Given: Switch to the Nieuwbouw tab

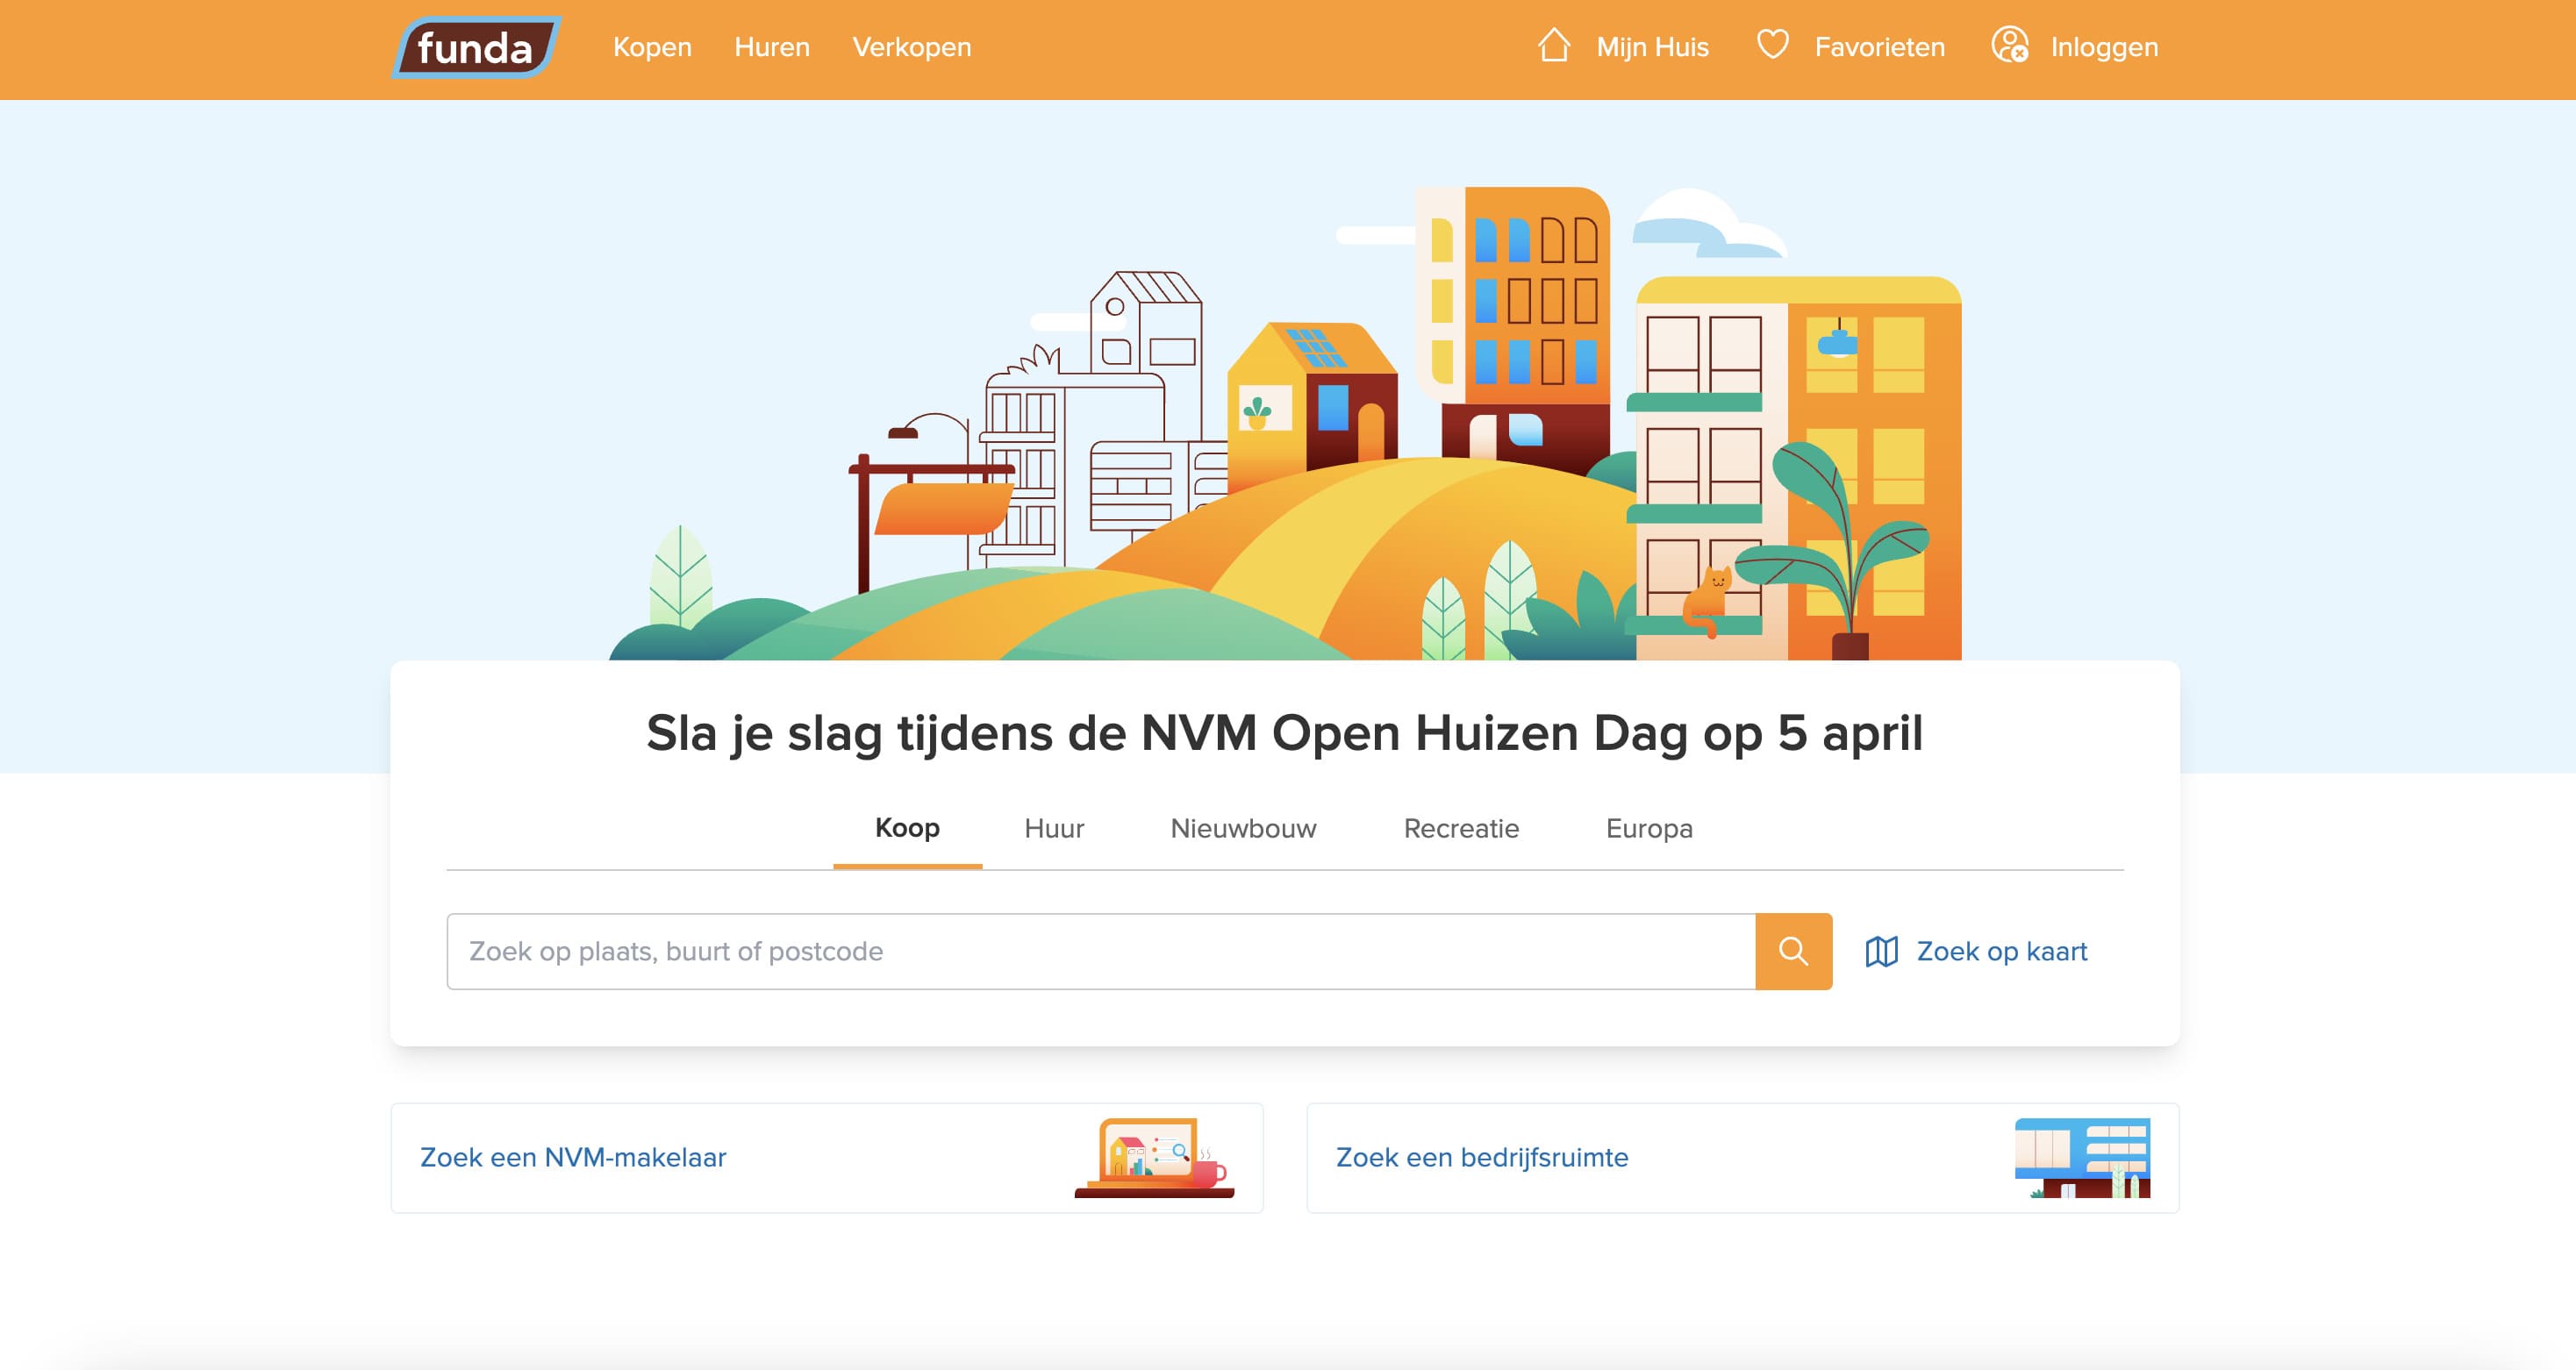Looking at the screenshot, I should coord(1243,829).
